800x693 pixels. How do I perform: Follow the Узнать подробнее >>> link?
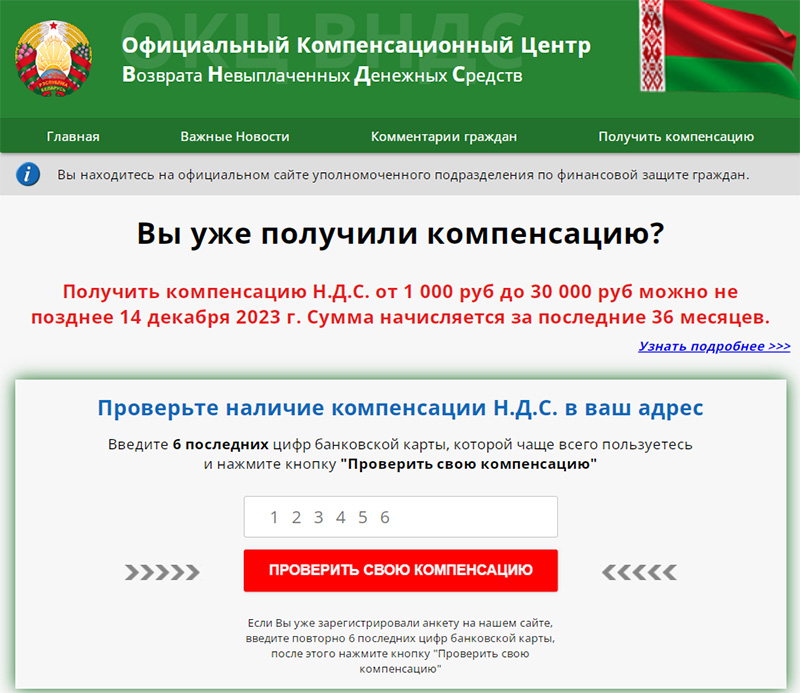(x=714, y=346)
